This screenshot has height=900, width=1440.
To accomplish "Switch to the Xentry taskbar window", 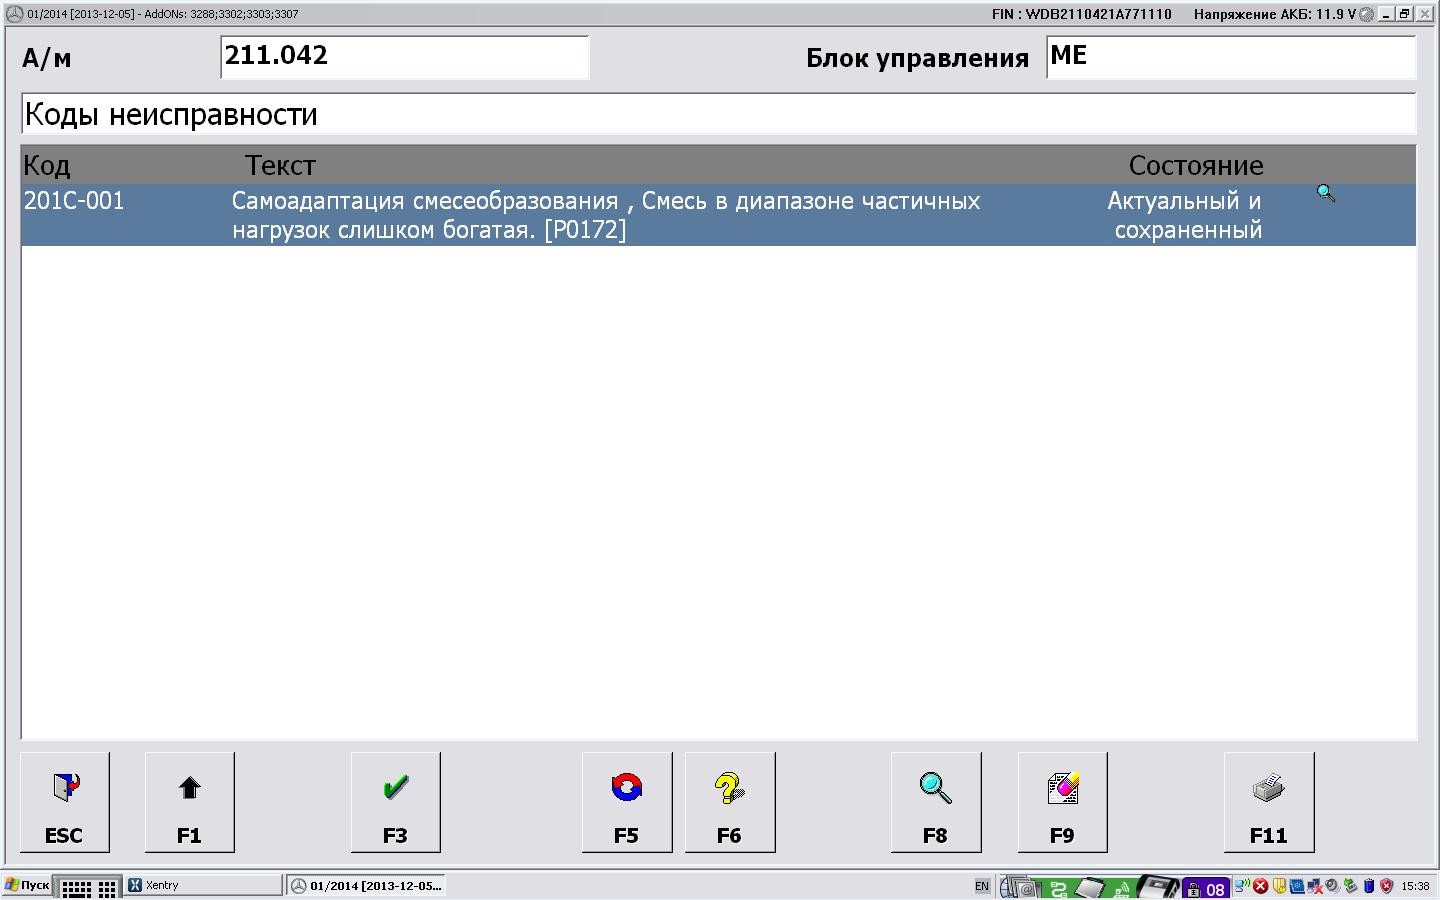I will [x=204, y=885].
